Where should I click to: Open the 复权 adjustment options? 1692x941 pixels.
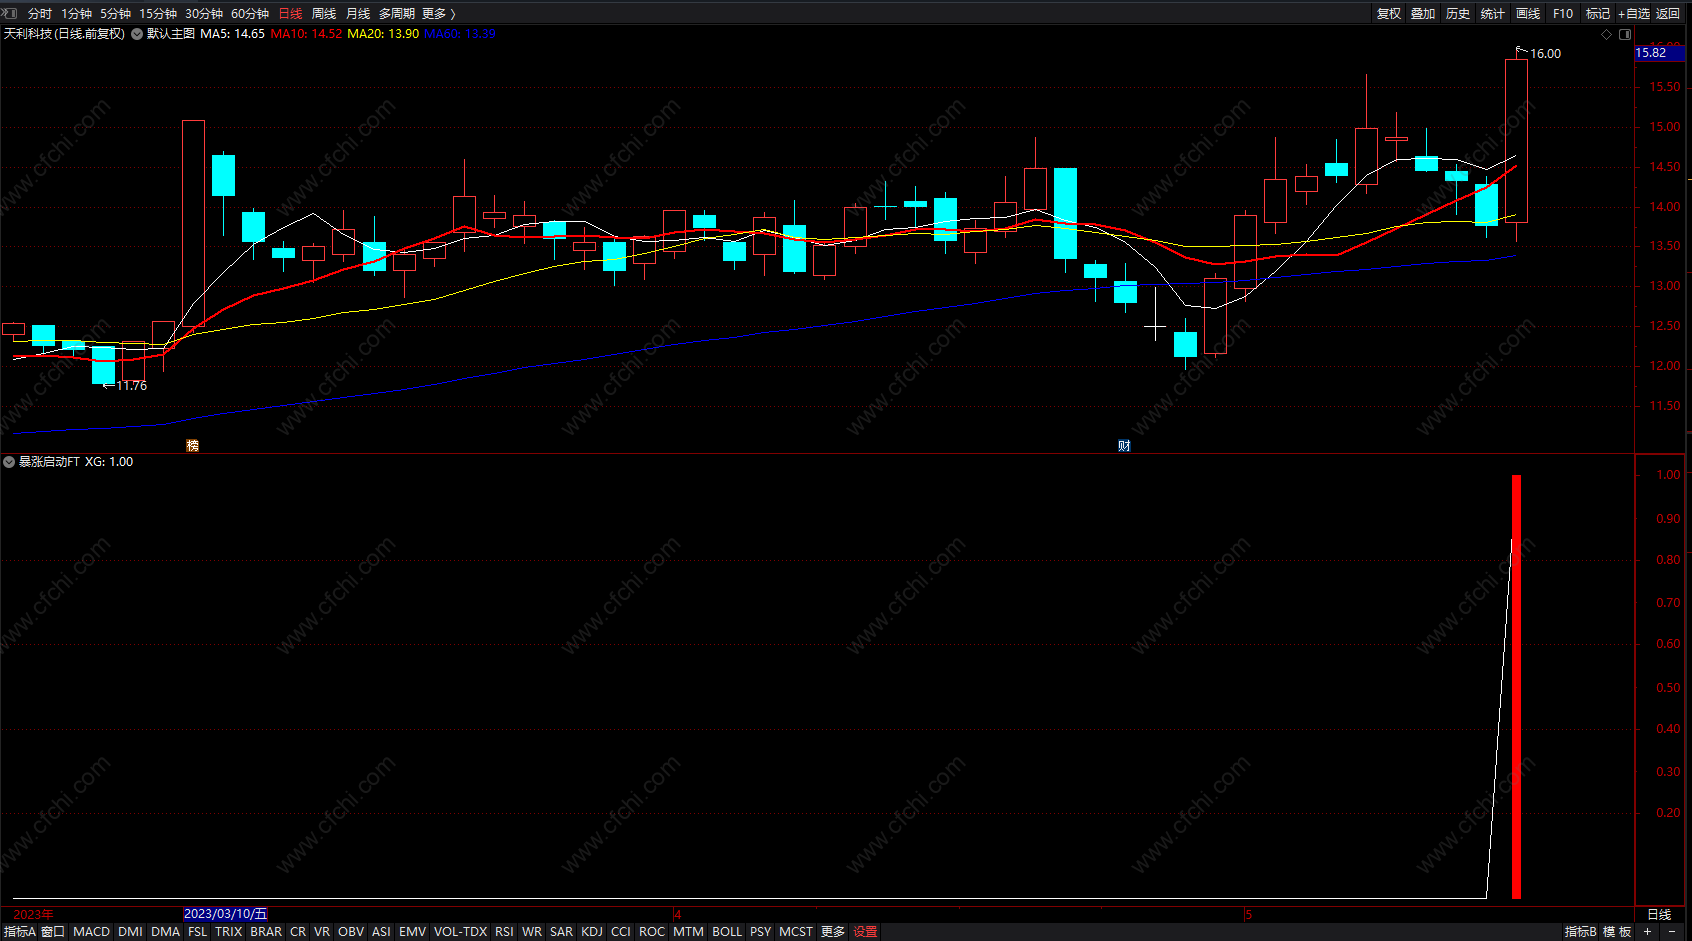click(x=1389, y=14)
